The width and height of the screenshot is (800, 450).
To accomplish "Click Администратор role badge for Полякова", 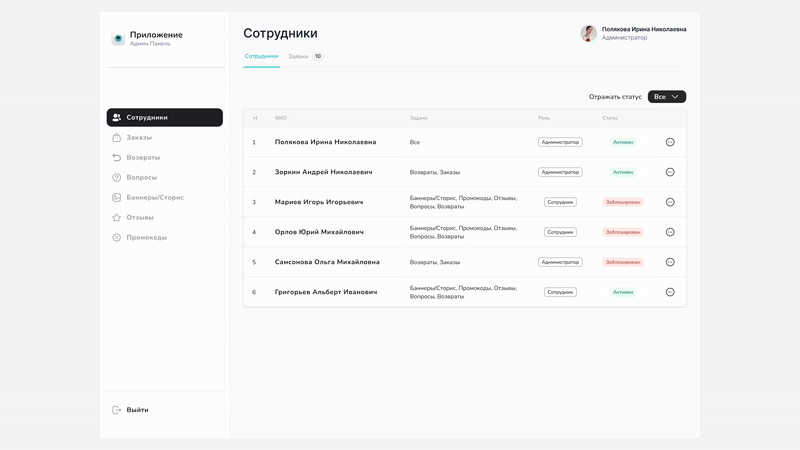I will 560,142.
